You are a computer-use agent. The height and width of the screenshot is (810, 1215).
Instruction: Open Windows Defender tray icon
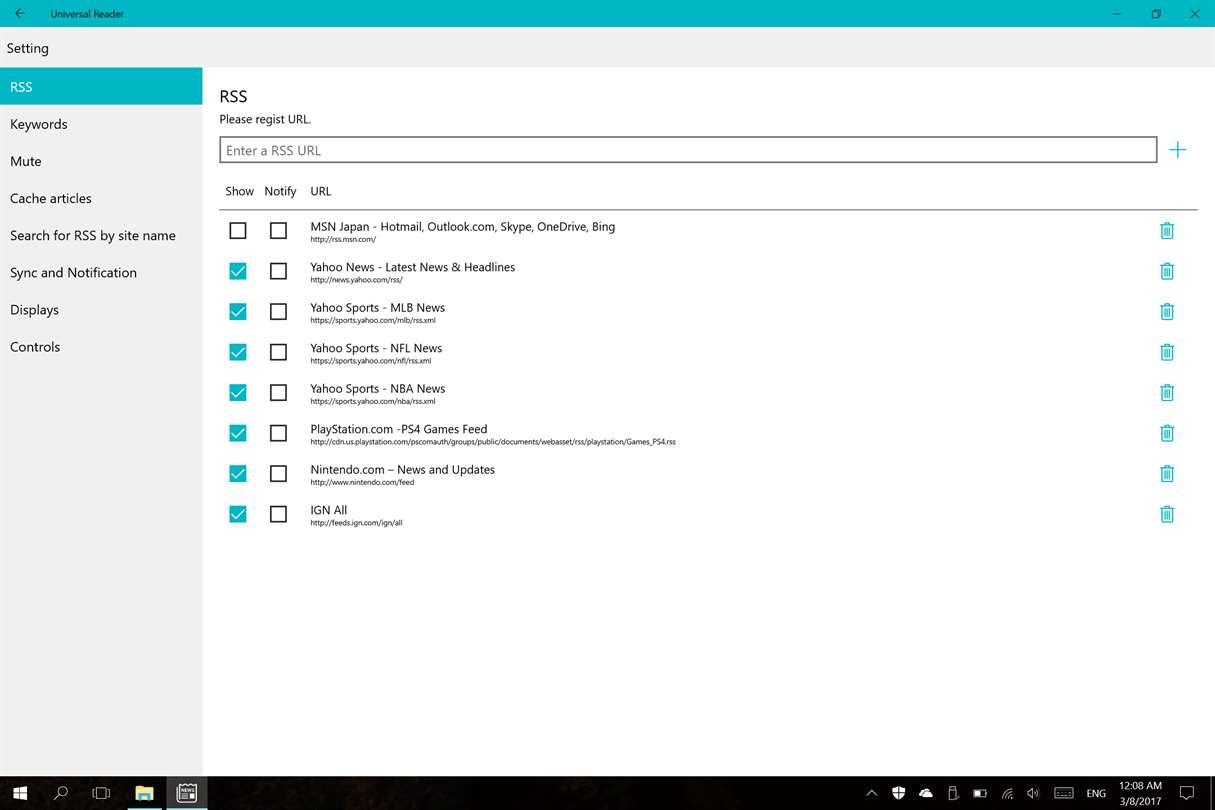(898, 793)
